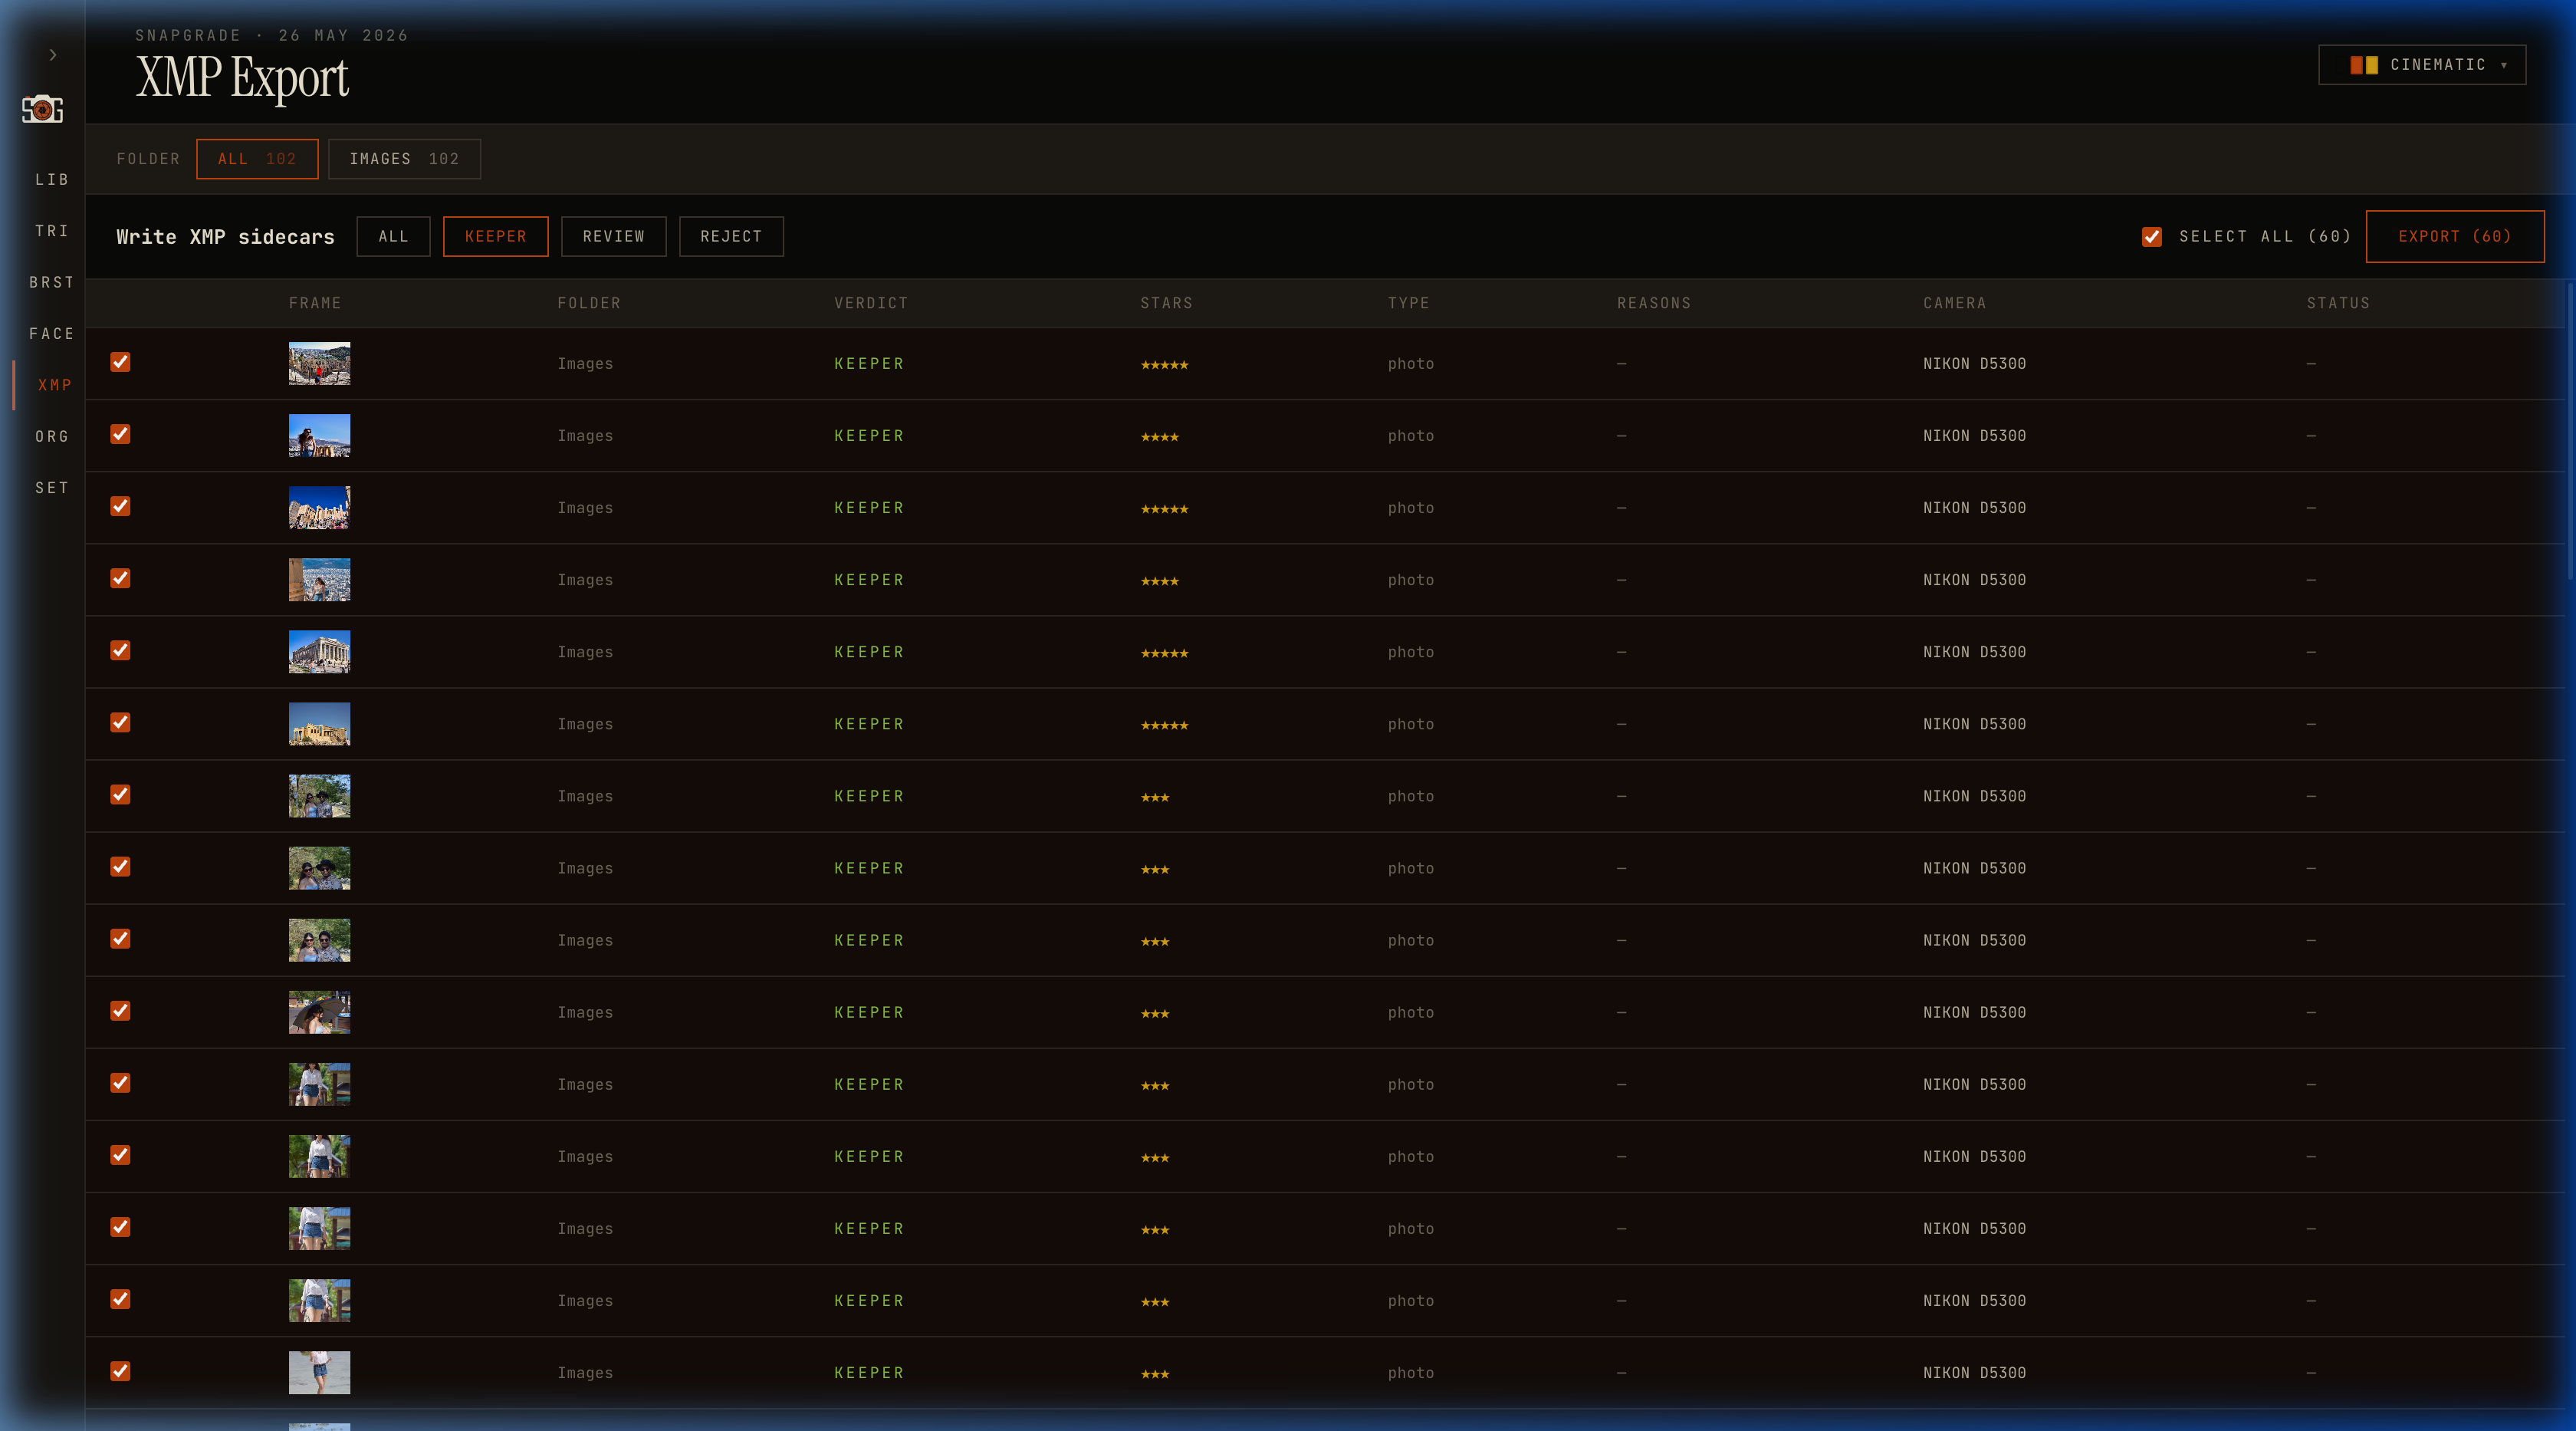The width and height of the screenshot is (2576, 1431).
Task: Click the first row's Images folder cell
Action: click(585, 364)
